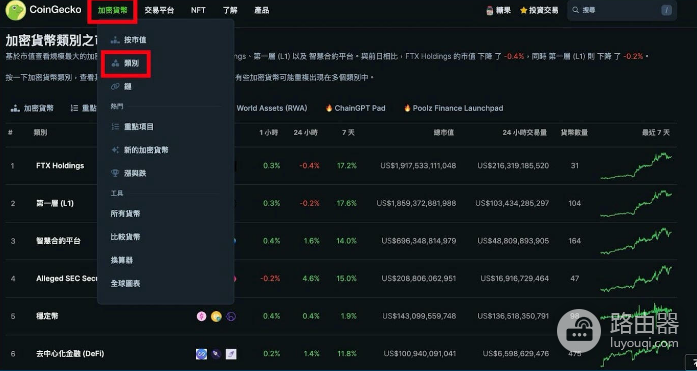Sort the table by the 類別 column header
Screen dimensions: 697x371
tap(40, 132)
